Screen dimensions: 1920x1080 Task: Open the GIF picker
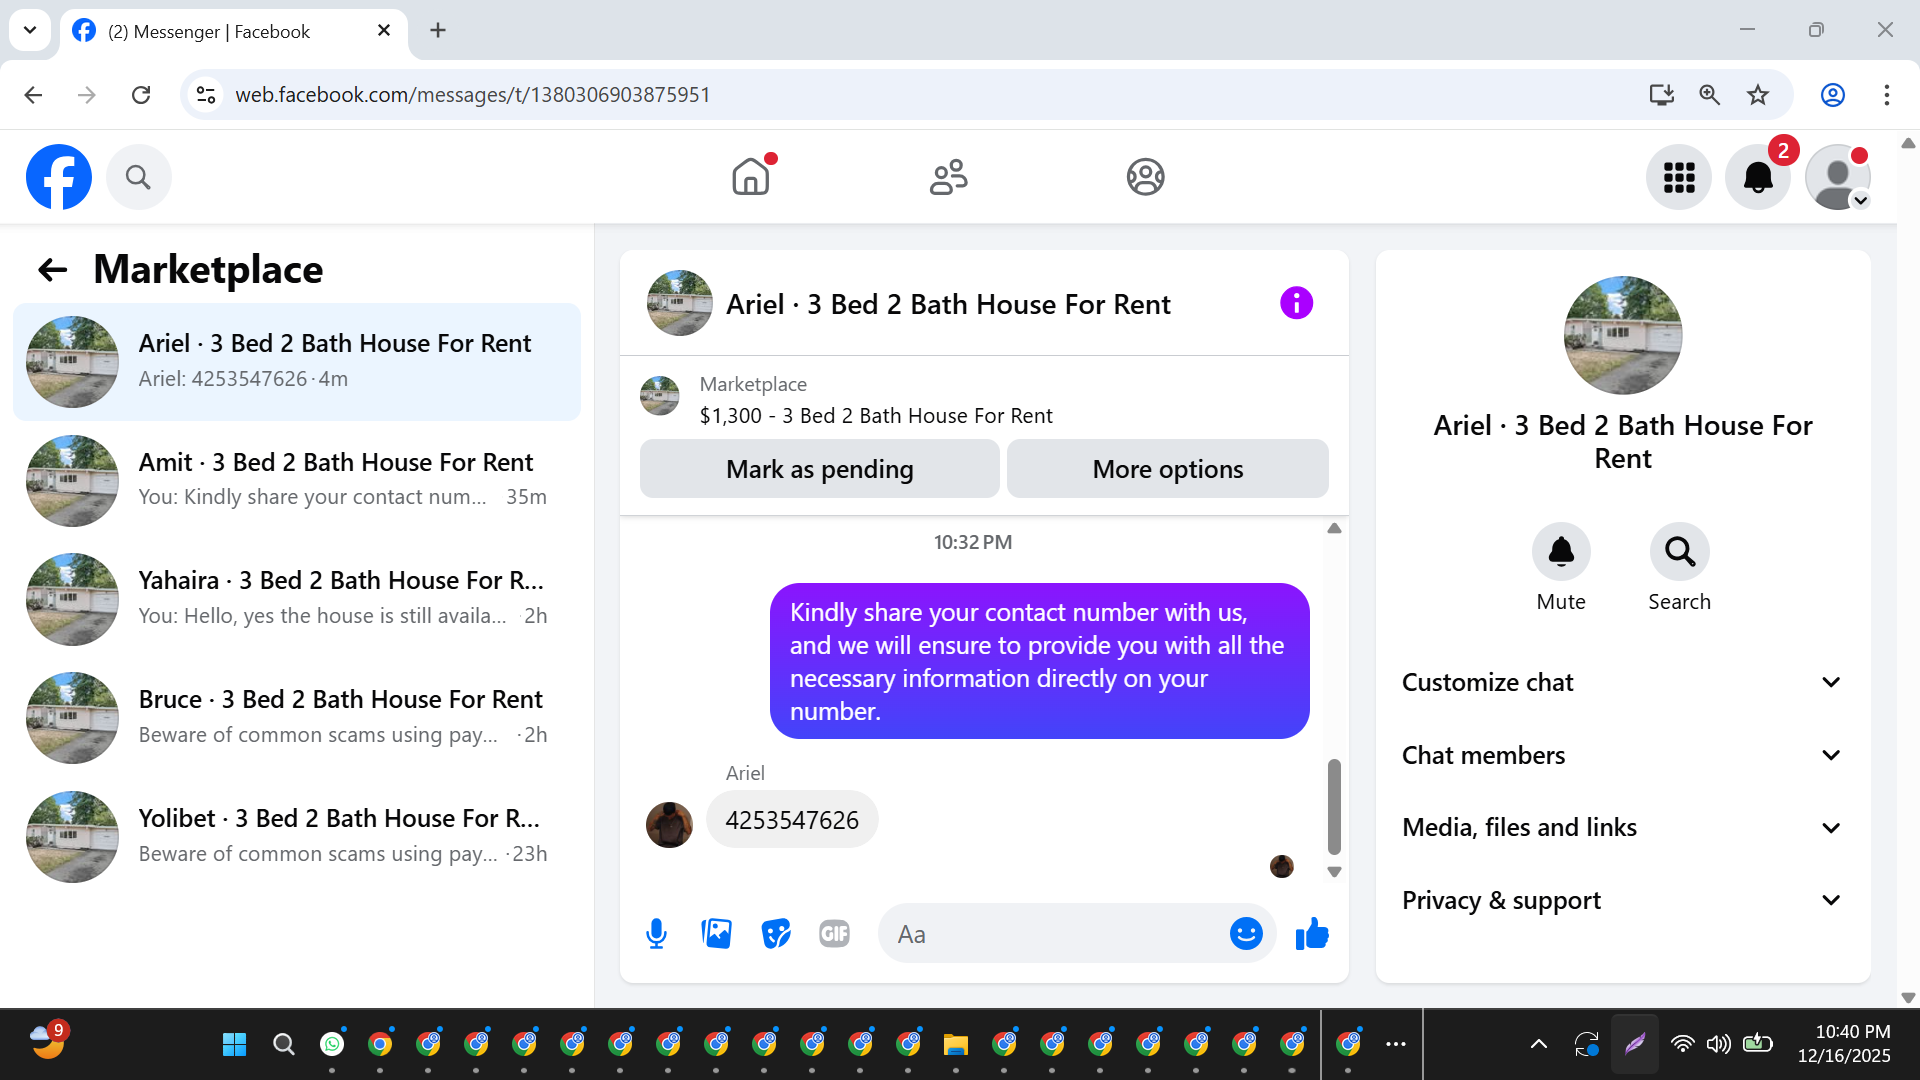(x=834, y=934)
